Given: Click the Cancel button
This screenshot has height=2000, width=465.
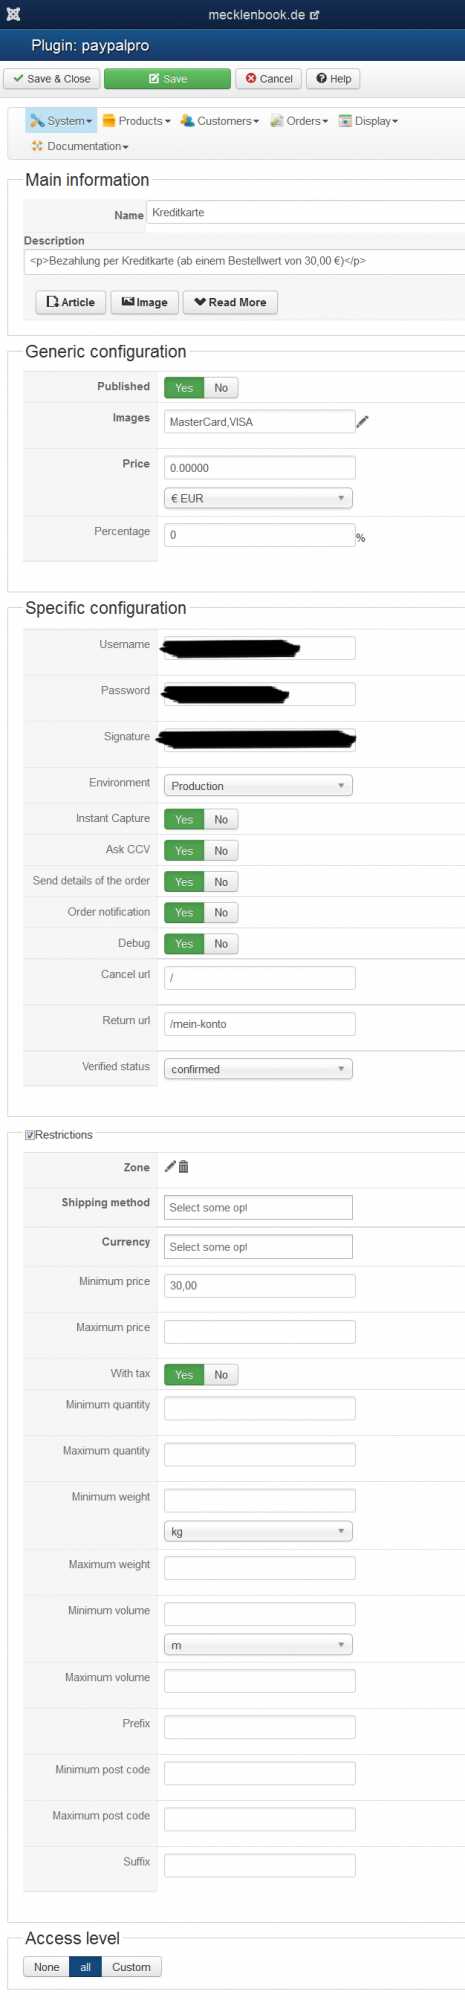Looking at the screenshot, I should (x=269, y=79).
